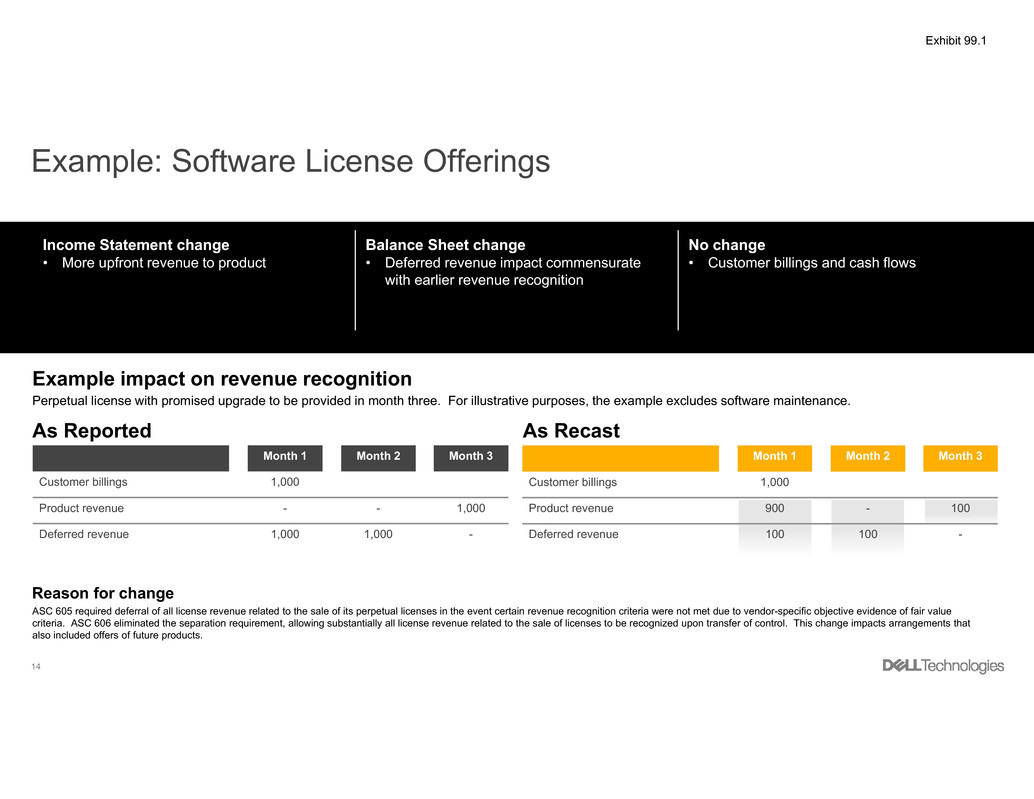Select the Income Statement change heading

coord(136,245)
